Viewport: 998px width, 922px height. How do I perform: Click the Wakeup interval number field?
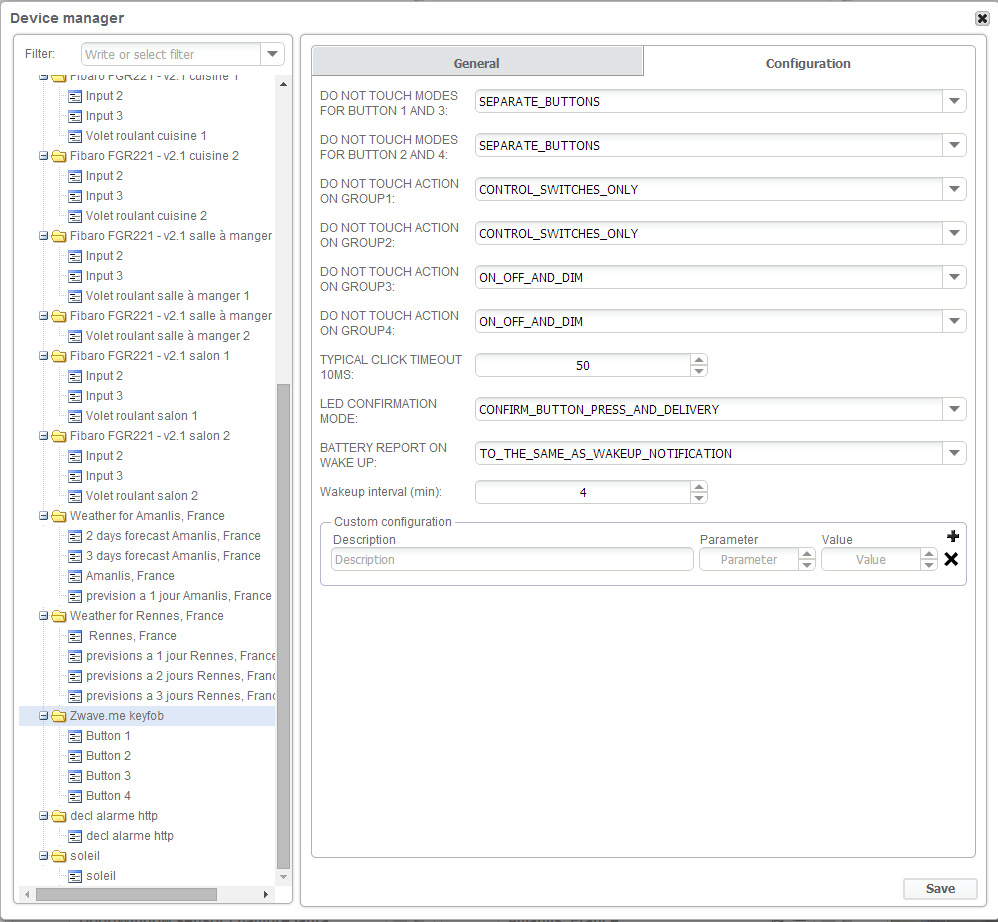583,492
